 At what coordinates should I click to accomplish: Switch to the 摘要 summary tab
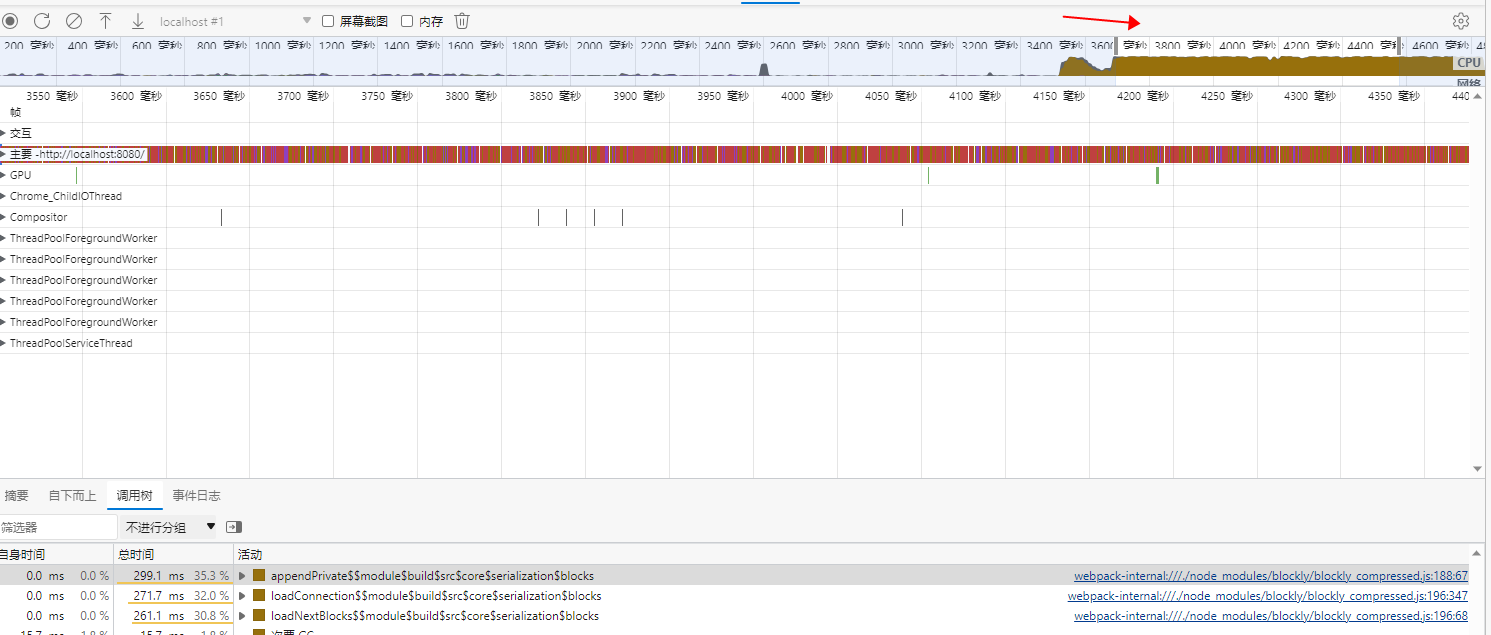click(x=16, y=494)
